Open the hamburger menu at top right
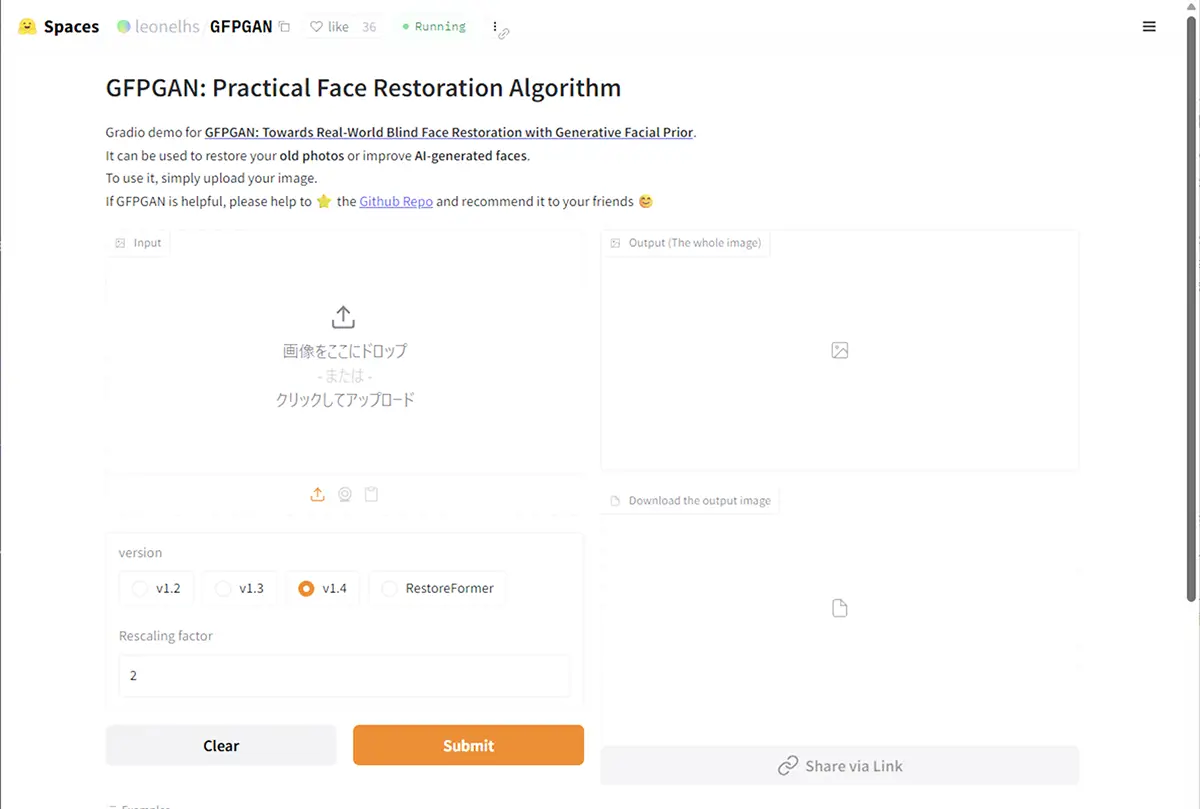Screen dimensions: 1200x809 (1149, 26)
